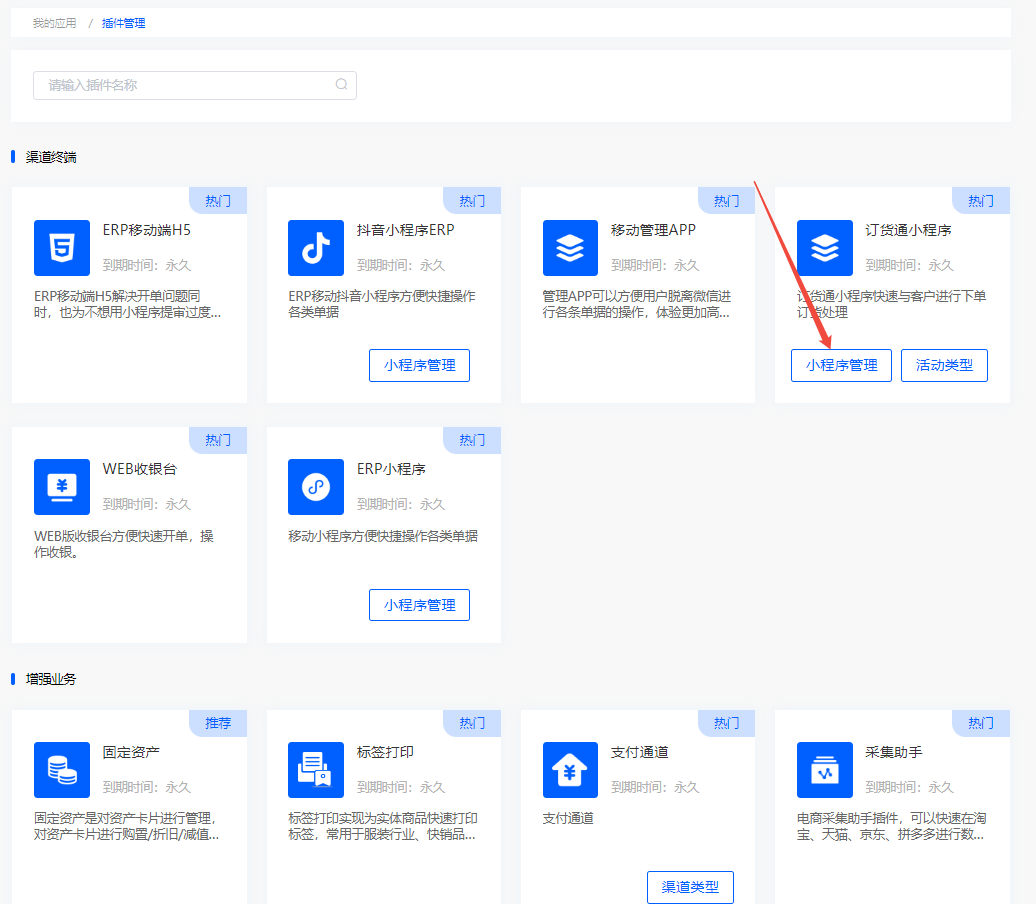
Task: Click the search magnifier icon
Action: coord(342,85)
